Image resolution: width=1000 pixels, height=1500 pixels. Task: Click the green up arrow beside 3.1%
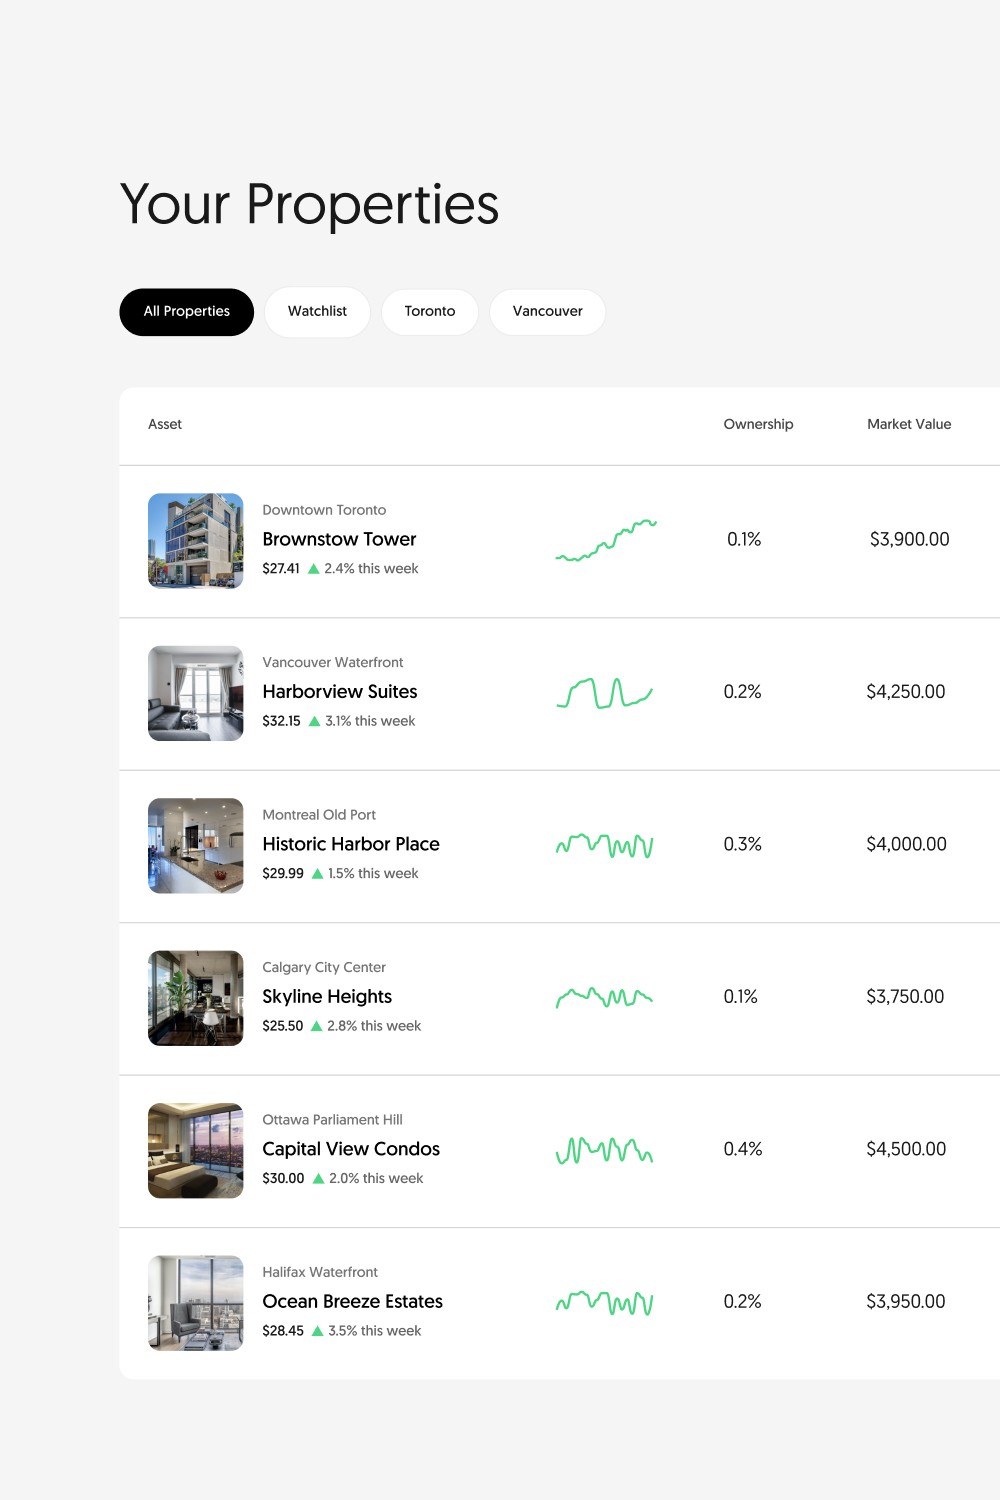click(314, 721)
